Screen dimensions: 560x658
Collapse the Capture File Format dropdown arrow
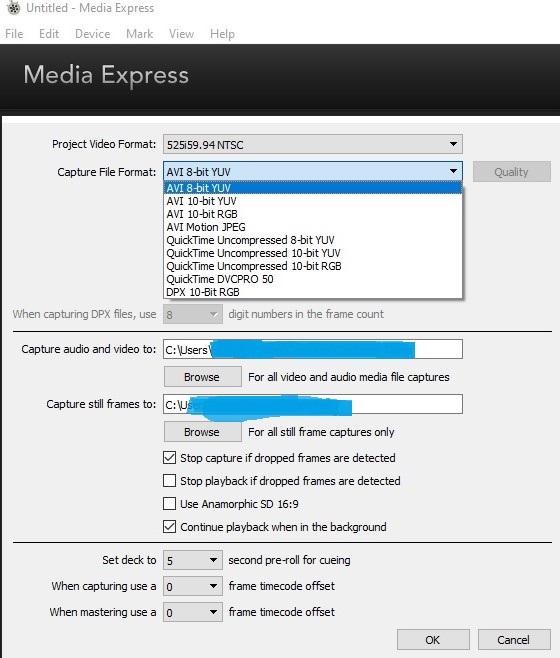coord(453,171)
